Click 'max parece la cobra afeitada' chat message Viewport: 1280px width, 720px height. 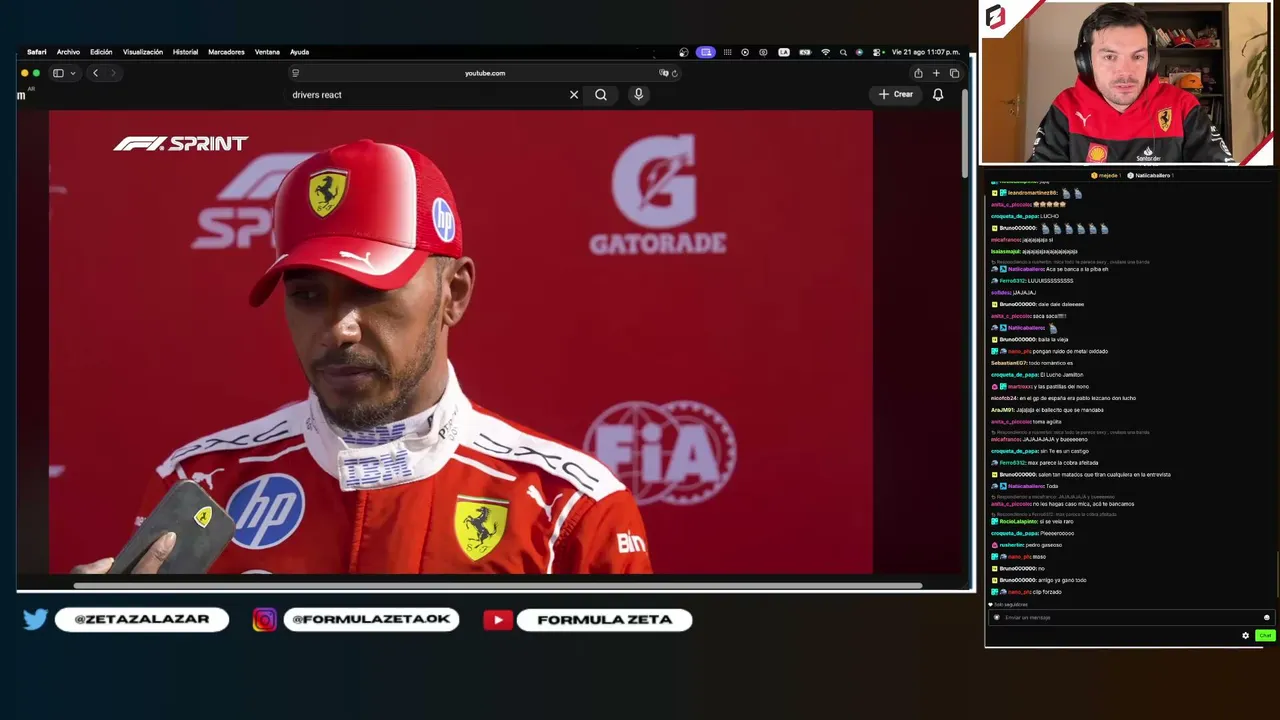[x=1064, y=463]
